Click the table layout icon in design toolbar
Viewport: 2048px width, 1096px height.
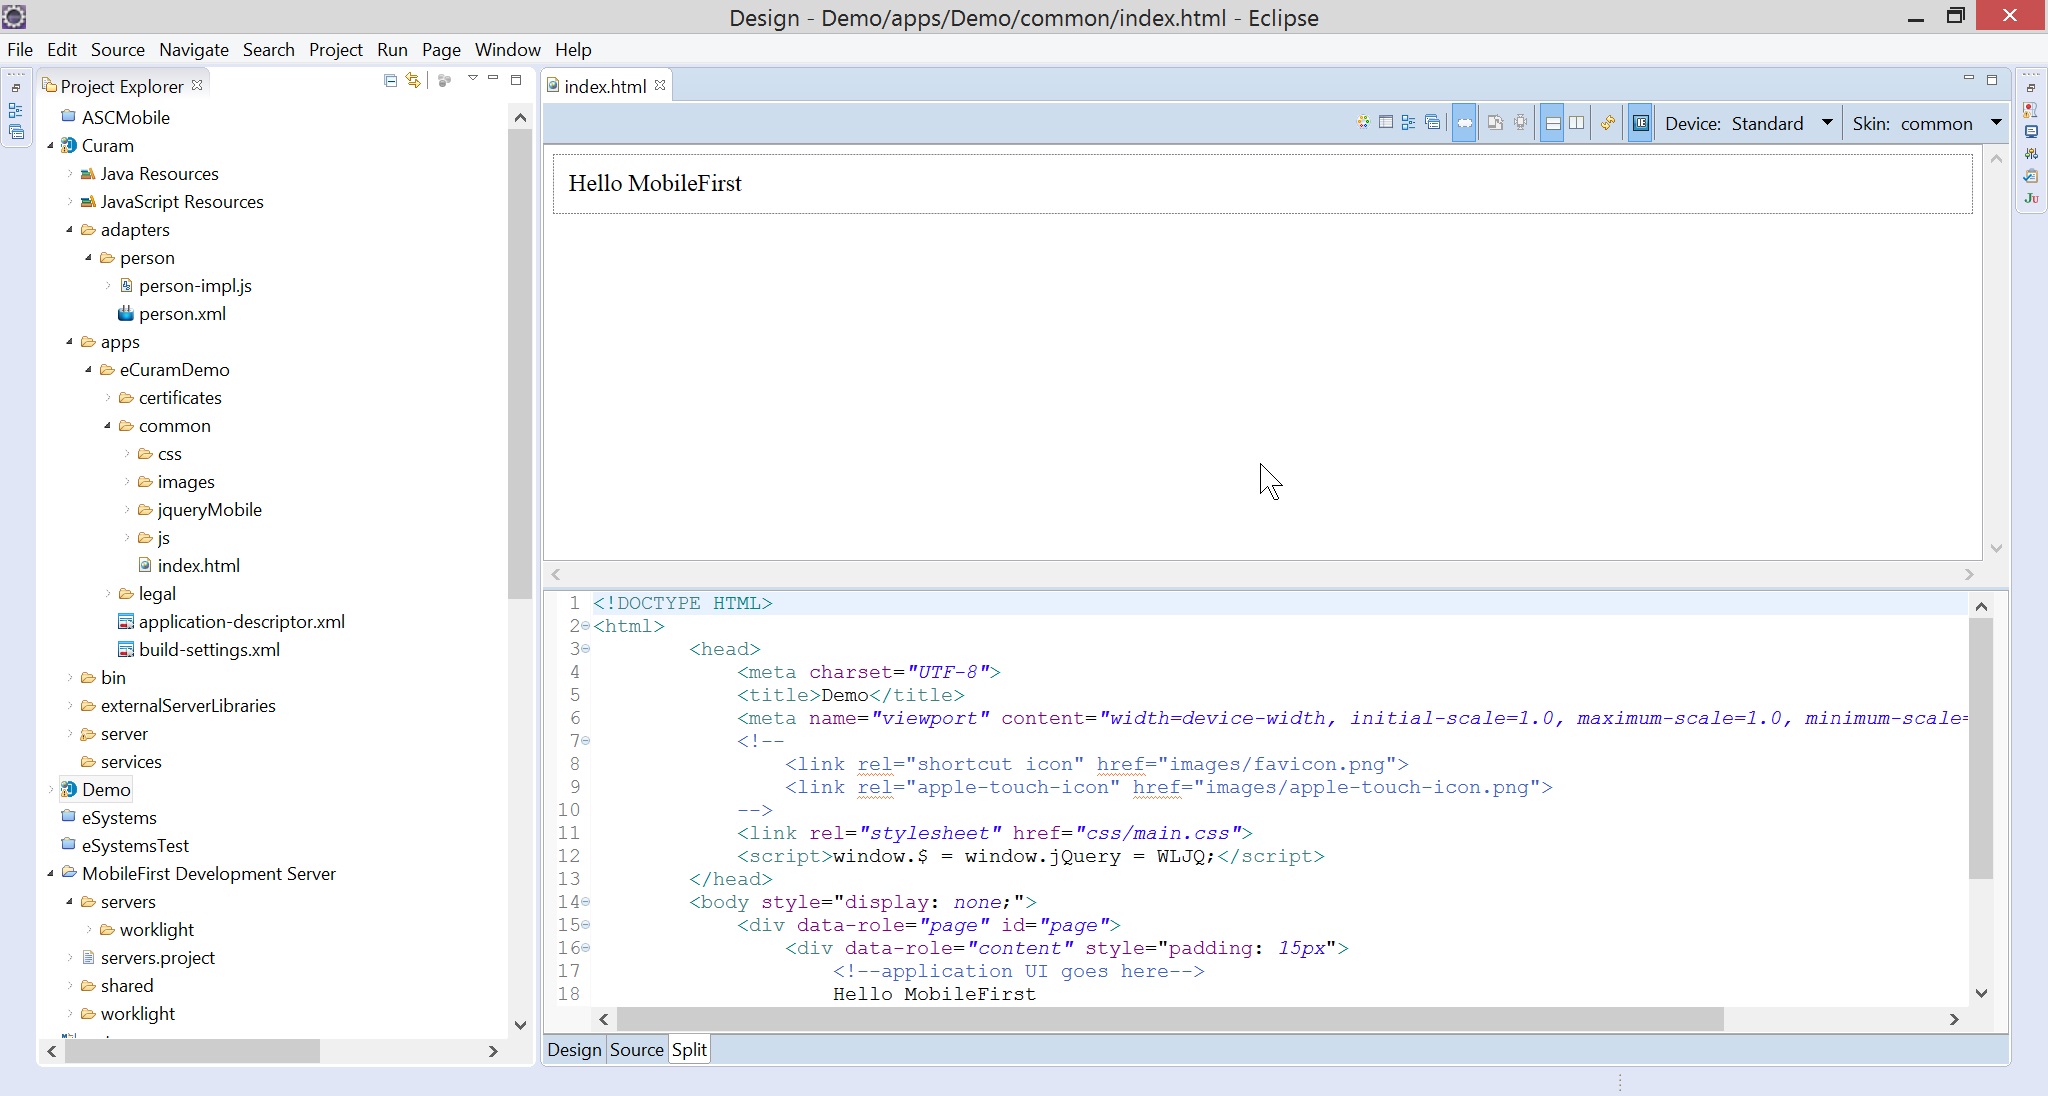[1386, 123]
